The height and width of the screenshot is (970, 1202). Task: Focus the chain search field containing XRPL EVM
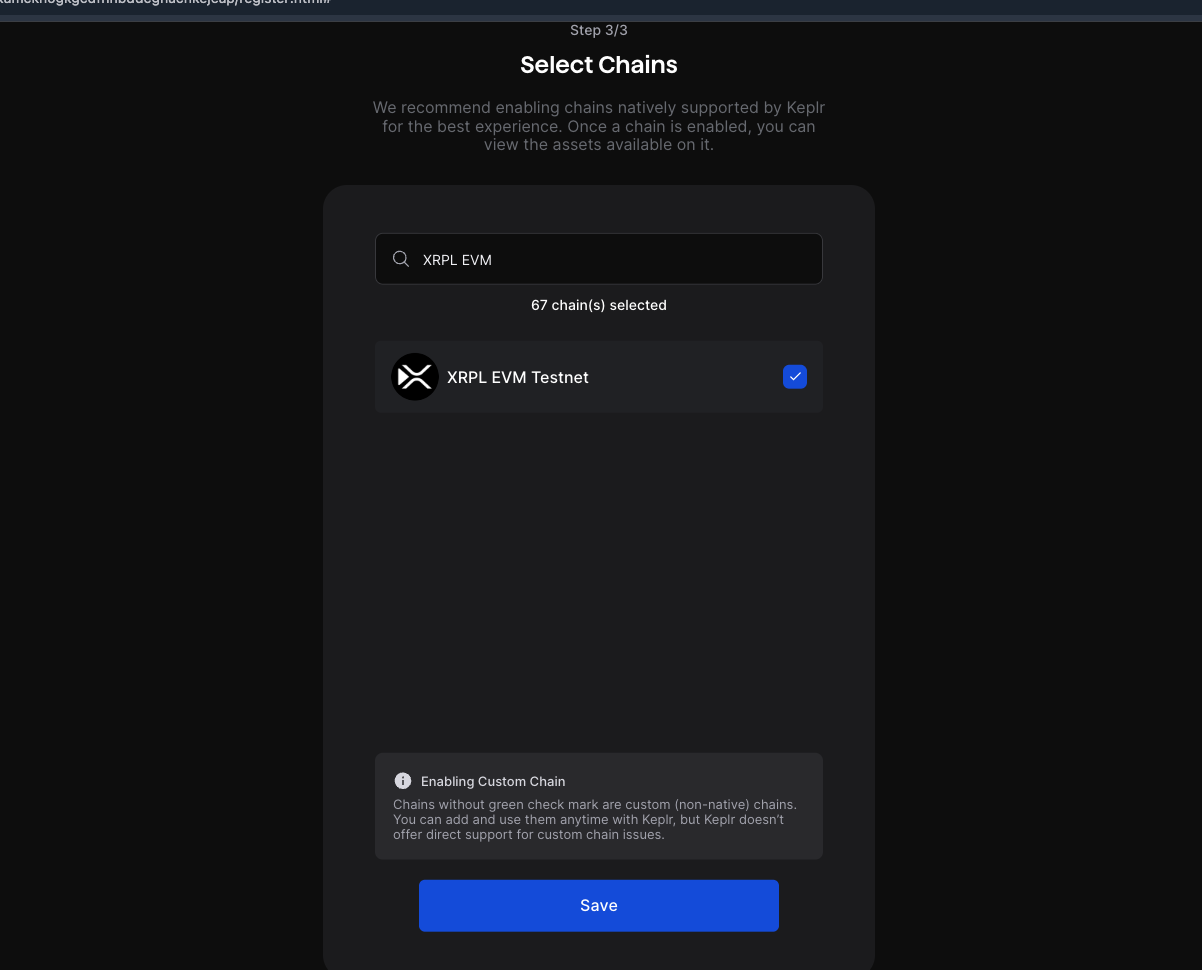(599, 259)
